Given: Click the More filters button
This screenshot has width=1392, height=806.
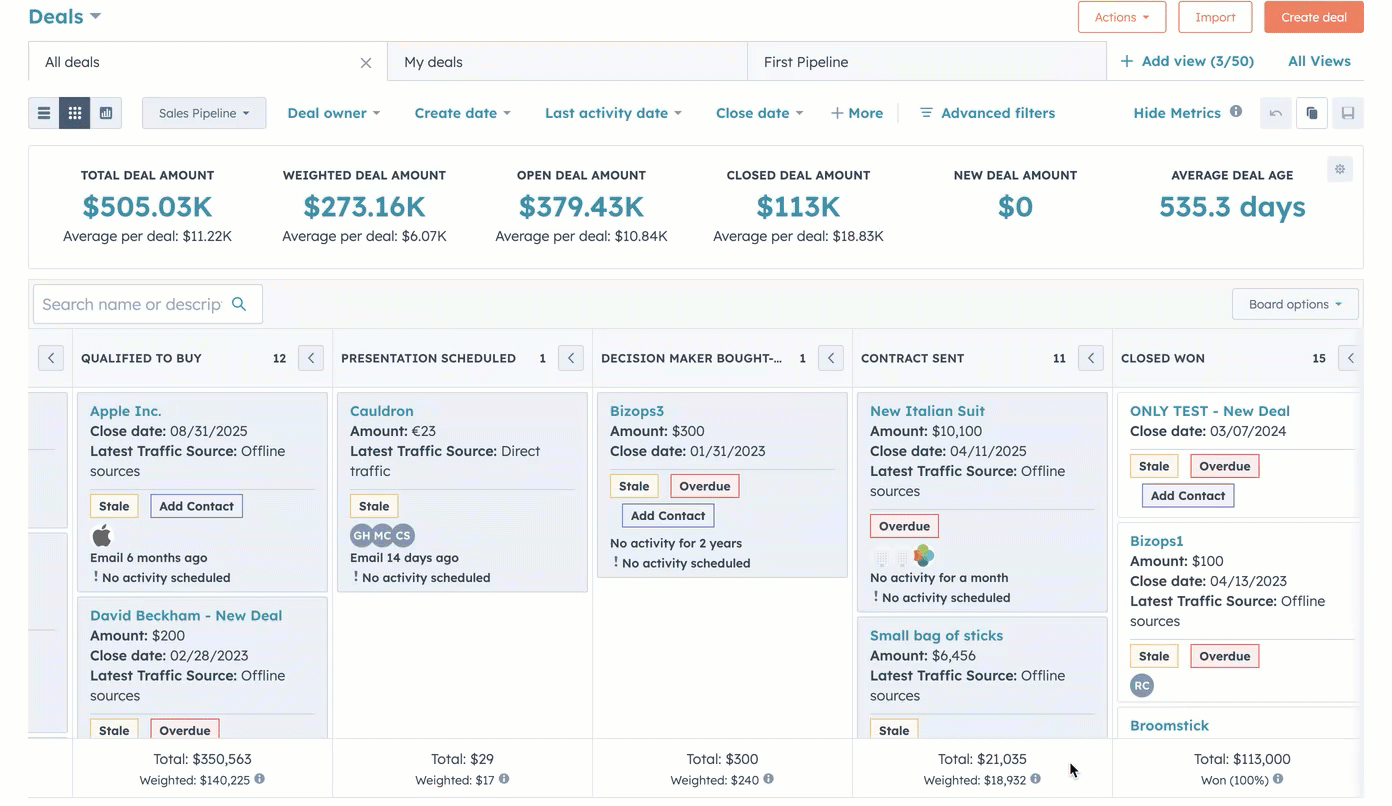Looking at the screenshot, I should point(857,113).
